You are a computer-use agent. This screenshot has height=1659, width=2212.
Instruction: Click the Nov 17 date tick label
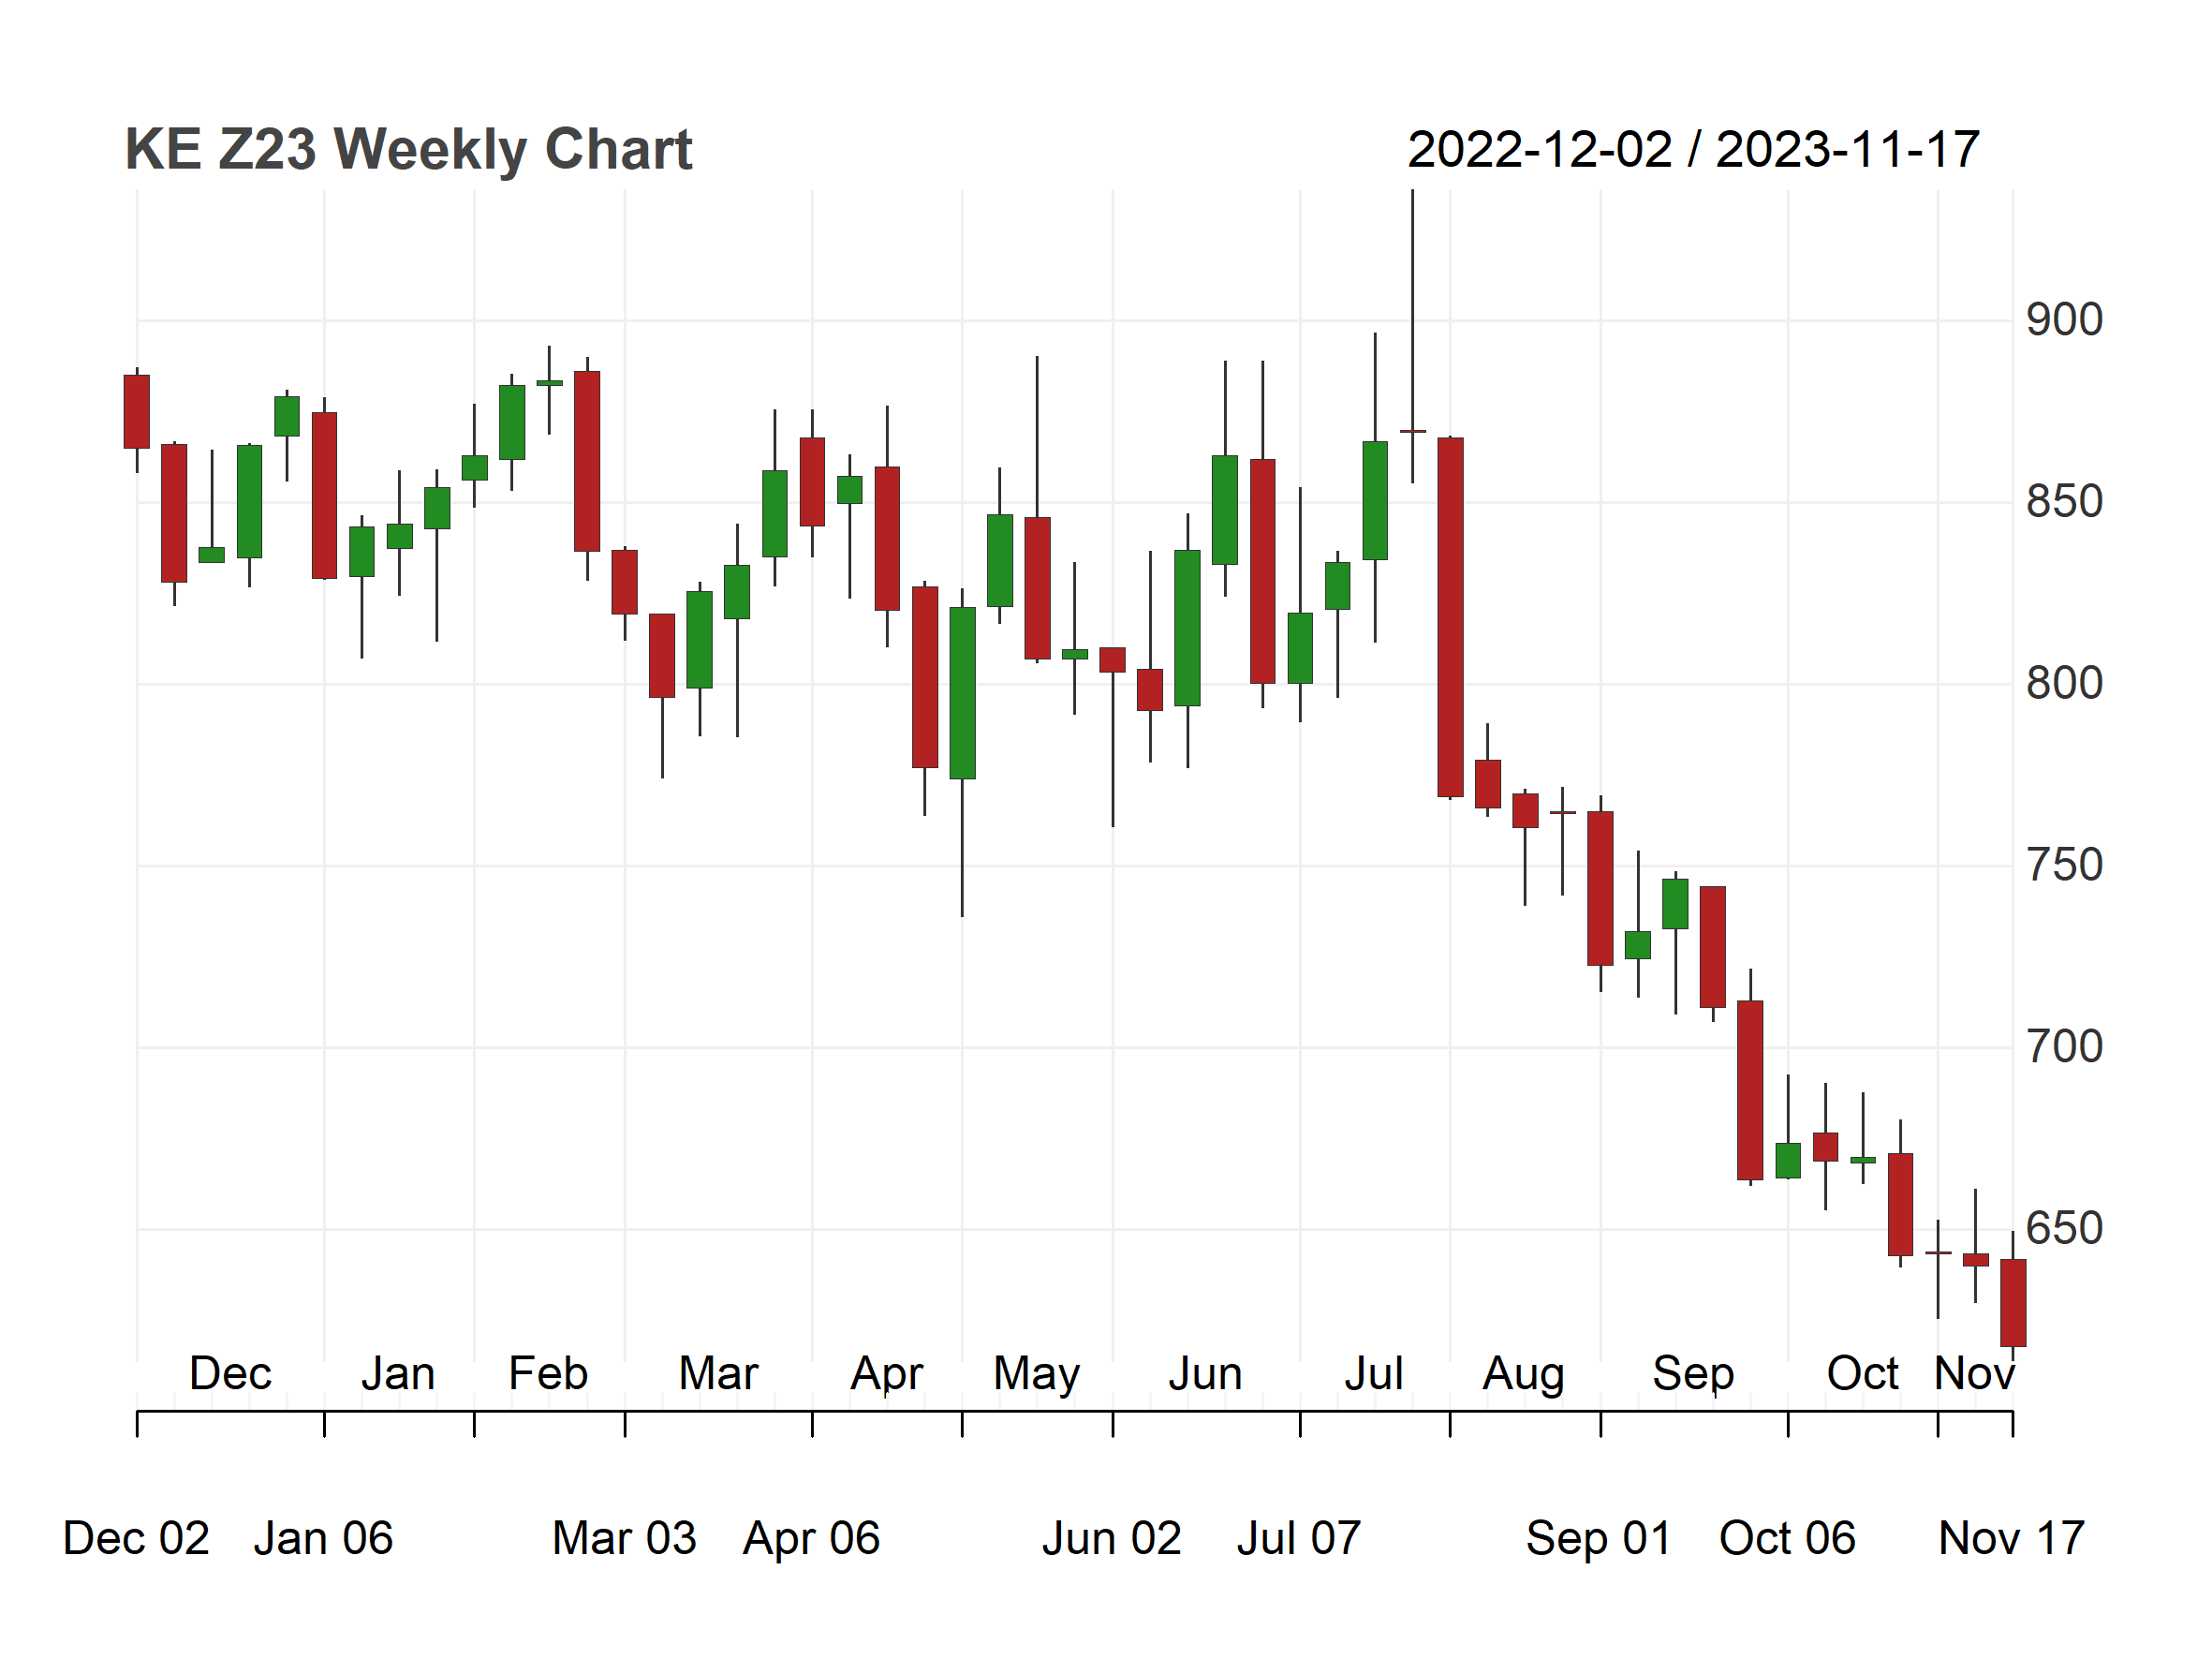click(x=2011, y=1539)
